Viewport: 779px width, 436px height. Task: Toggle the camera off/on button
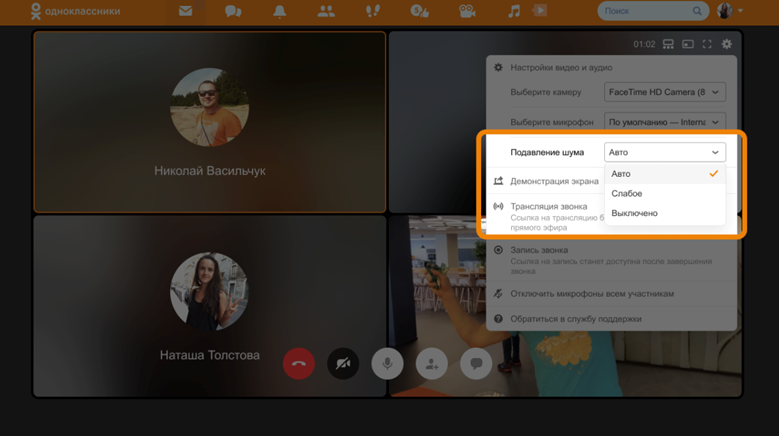click(343, 363)
